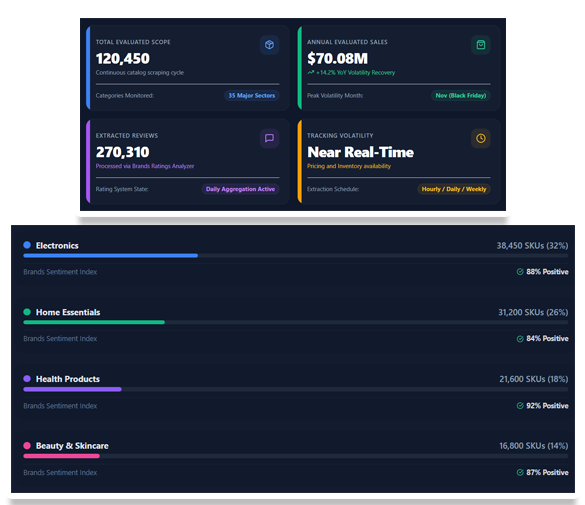The width and height of the screenshot is (585, 505).
Task: Click the Rating System State label
Action: 122,189
